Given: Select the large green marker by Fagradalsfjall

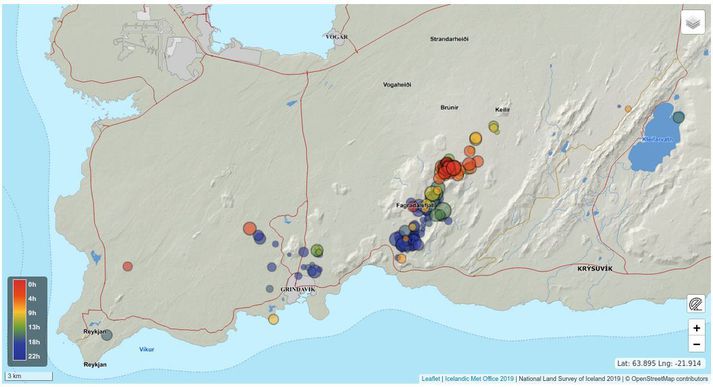Looking at the screenshot, I should pyautogui.click(x=441, y=212).
